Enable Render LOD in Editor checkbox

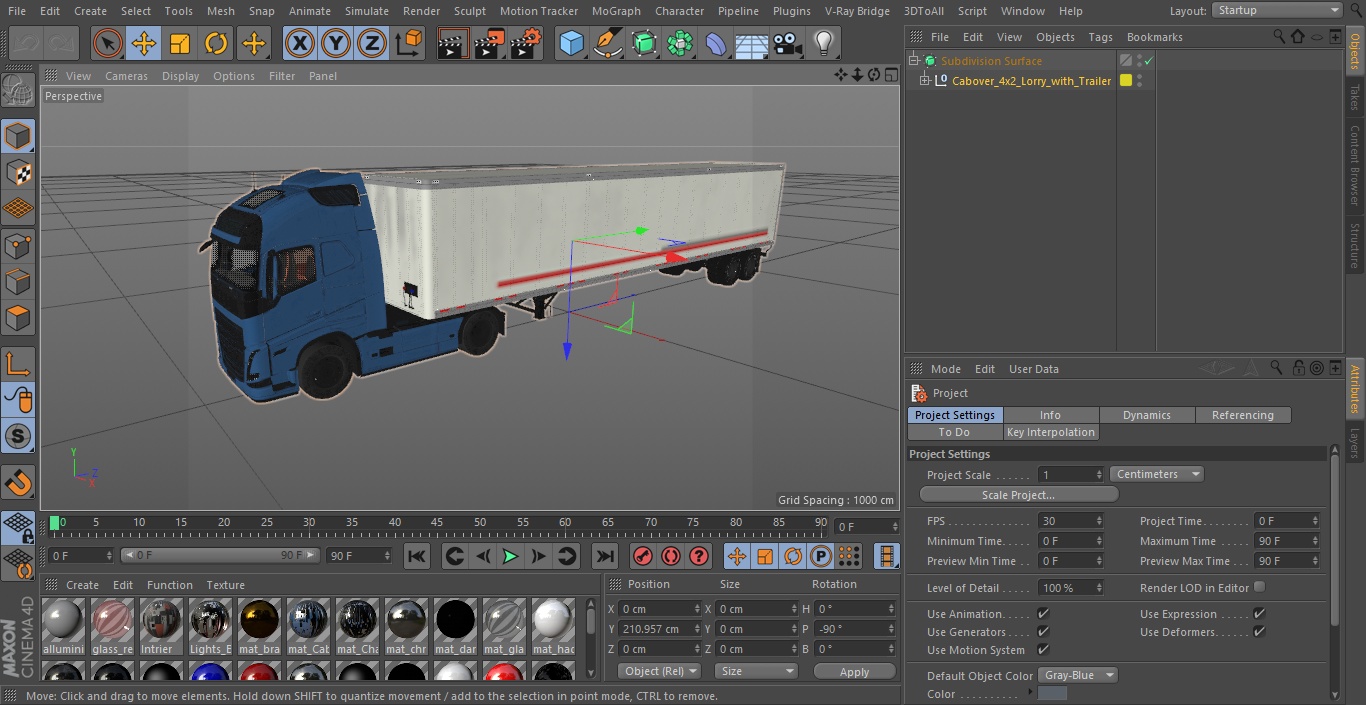point(1259,587)
